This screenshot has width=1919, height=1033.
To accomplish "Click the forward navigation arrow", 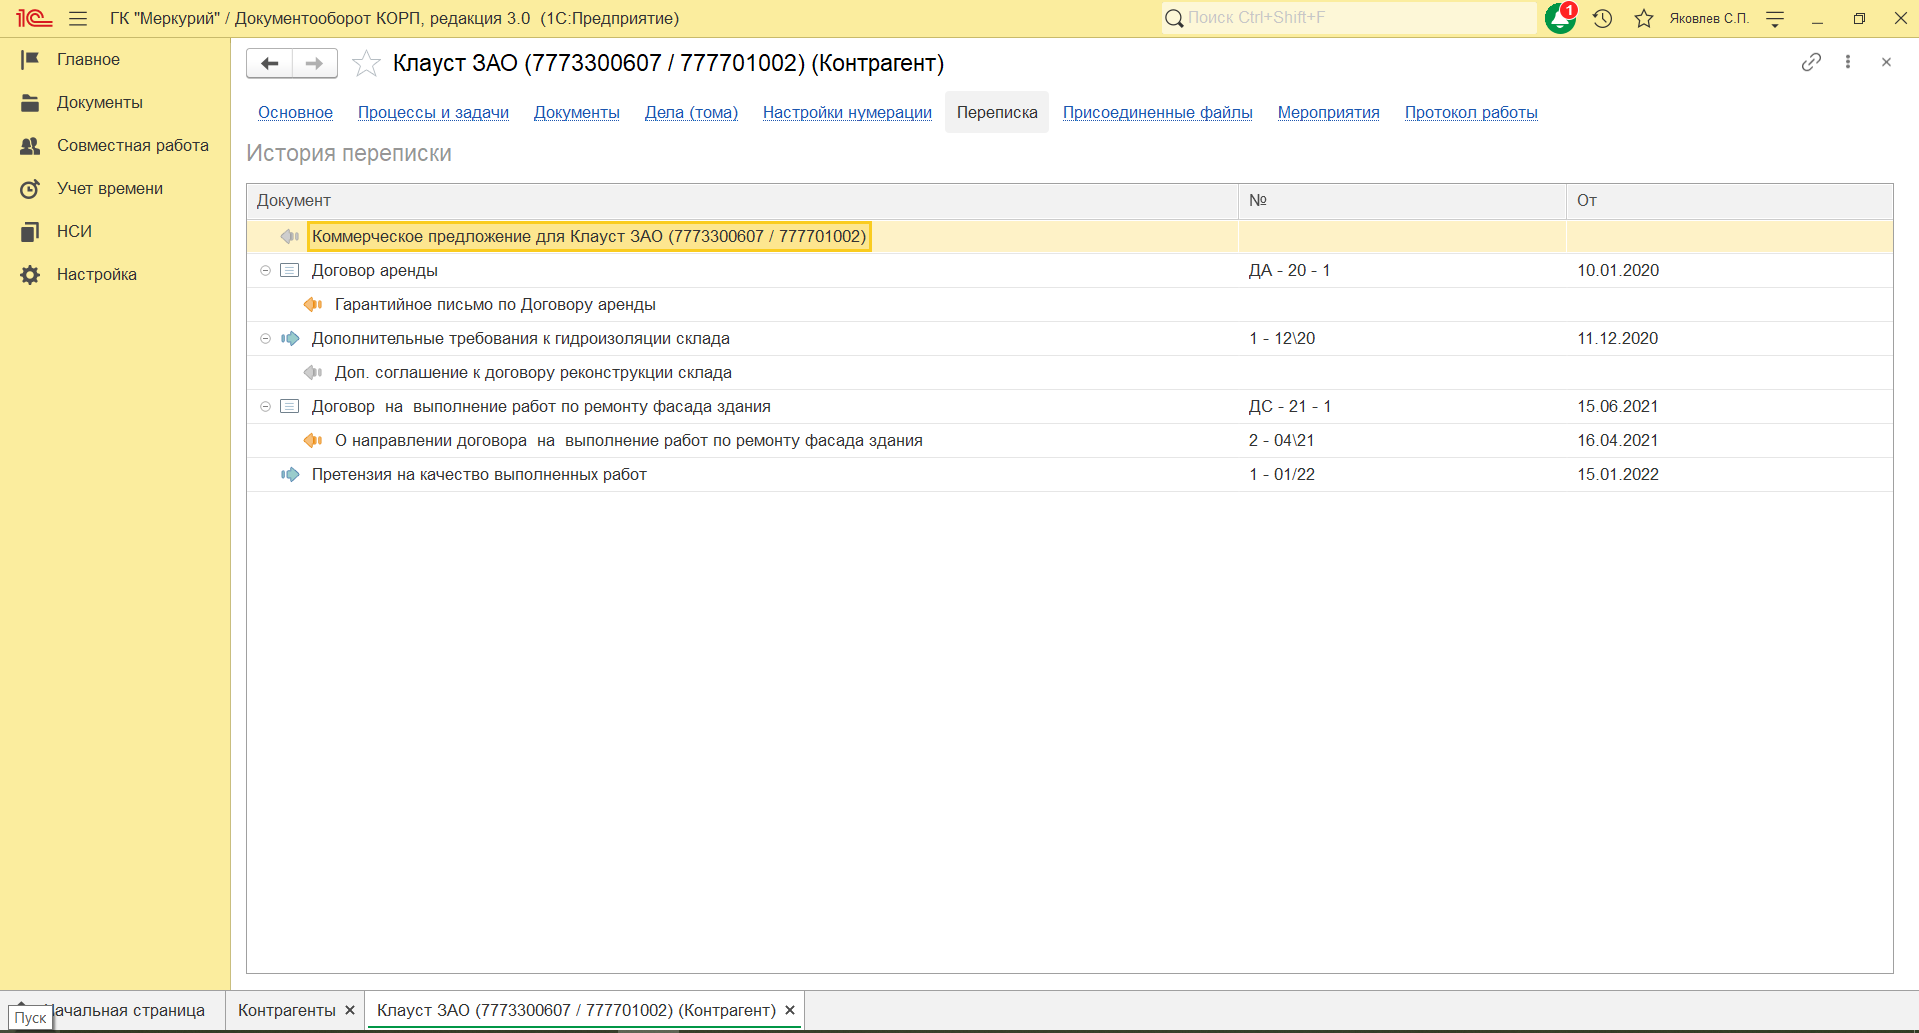I will (x=315, y=63).
